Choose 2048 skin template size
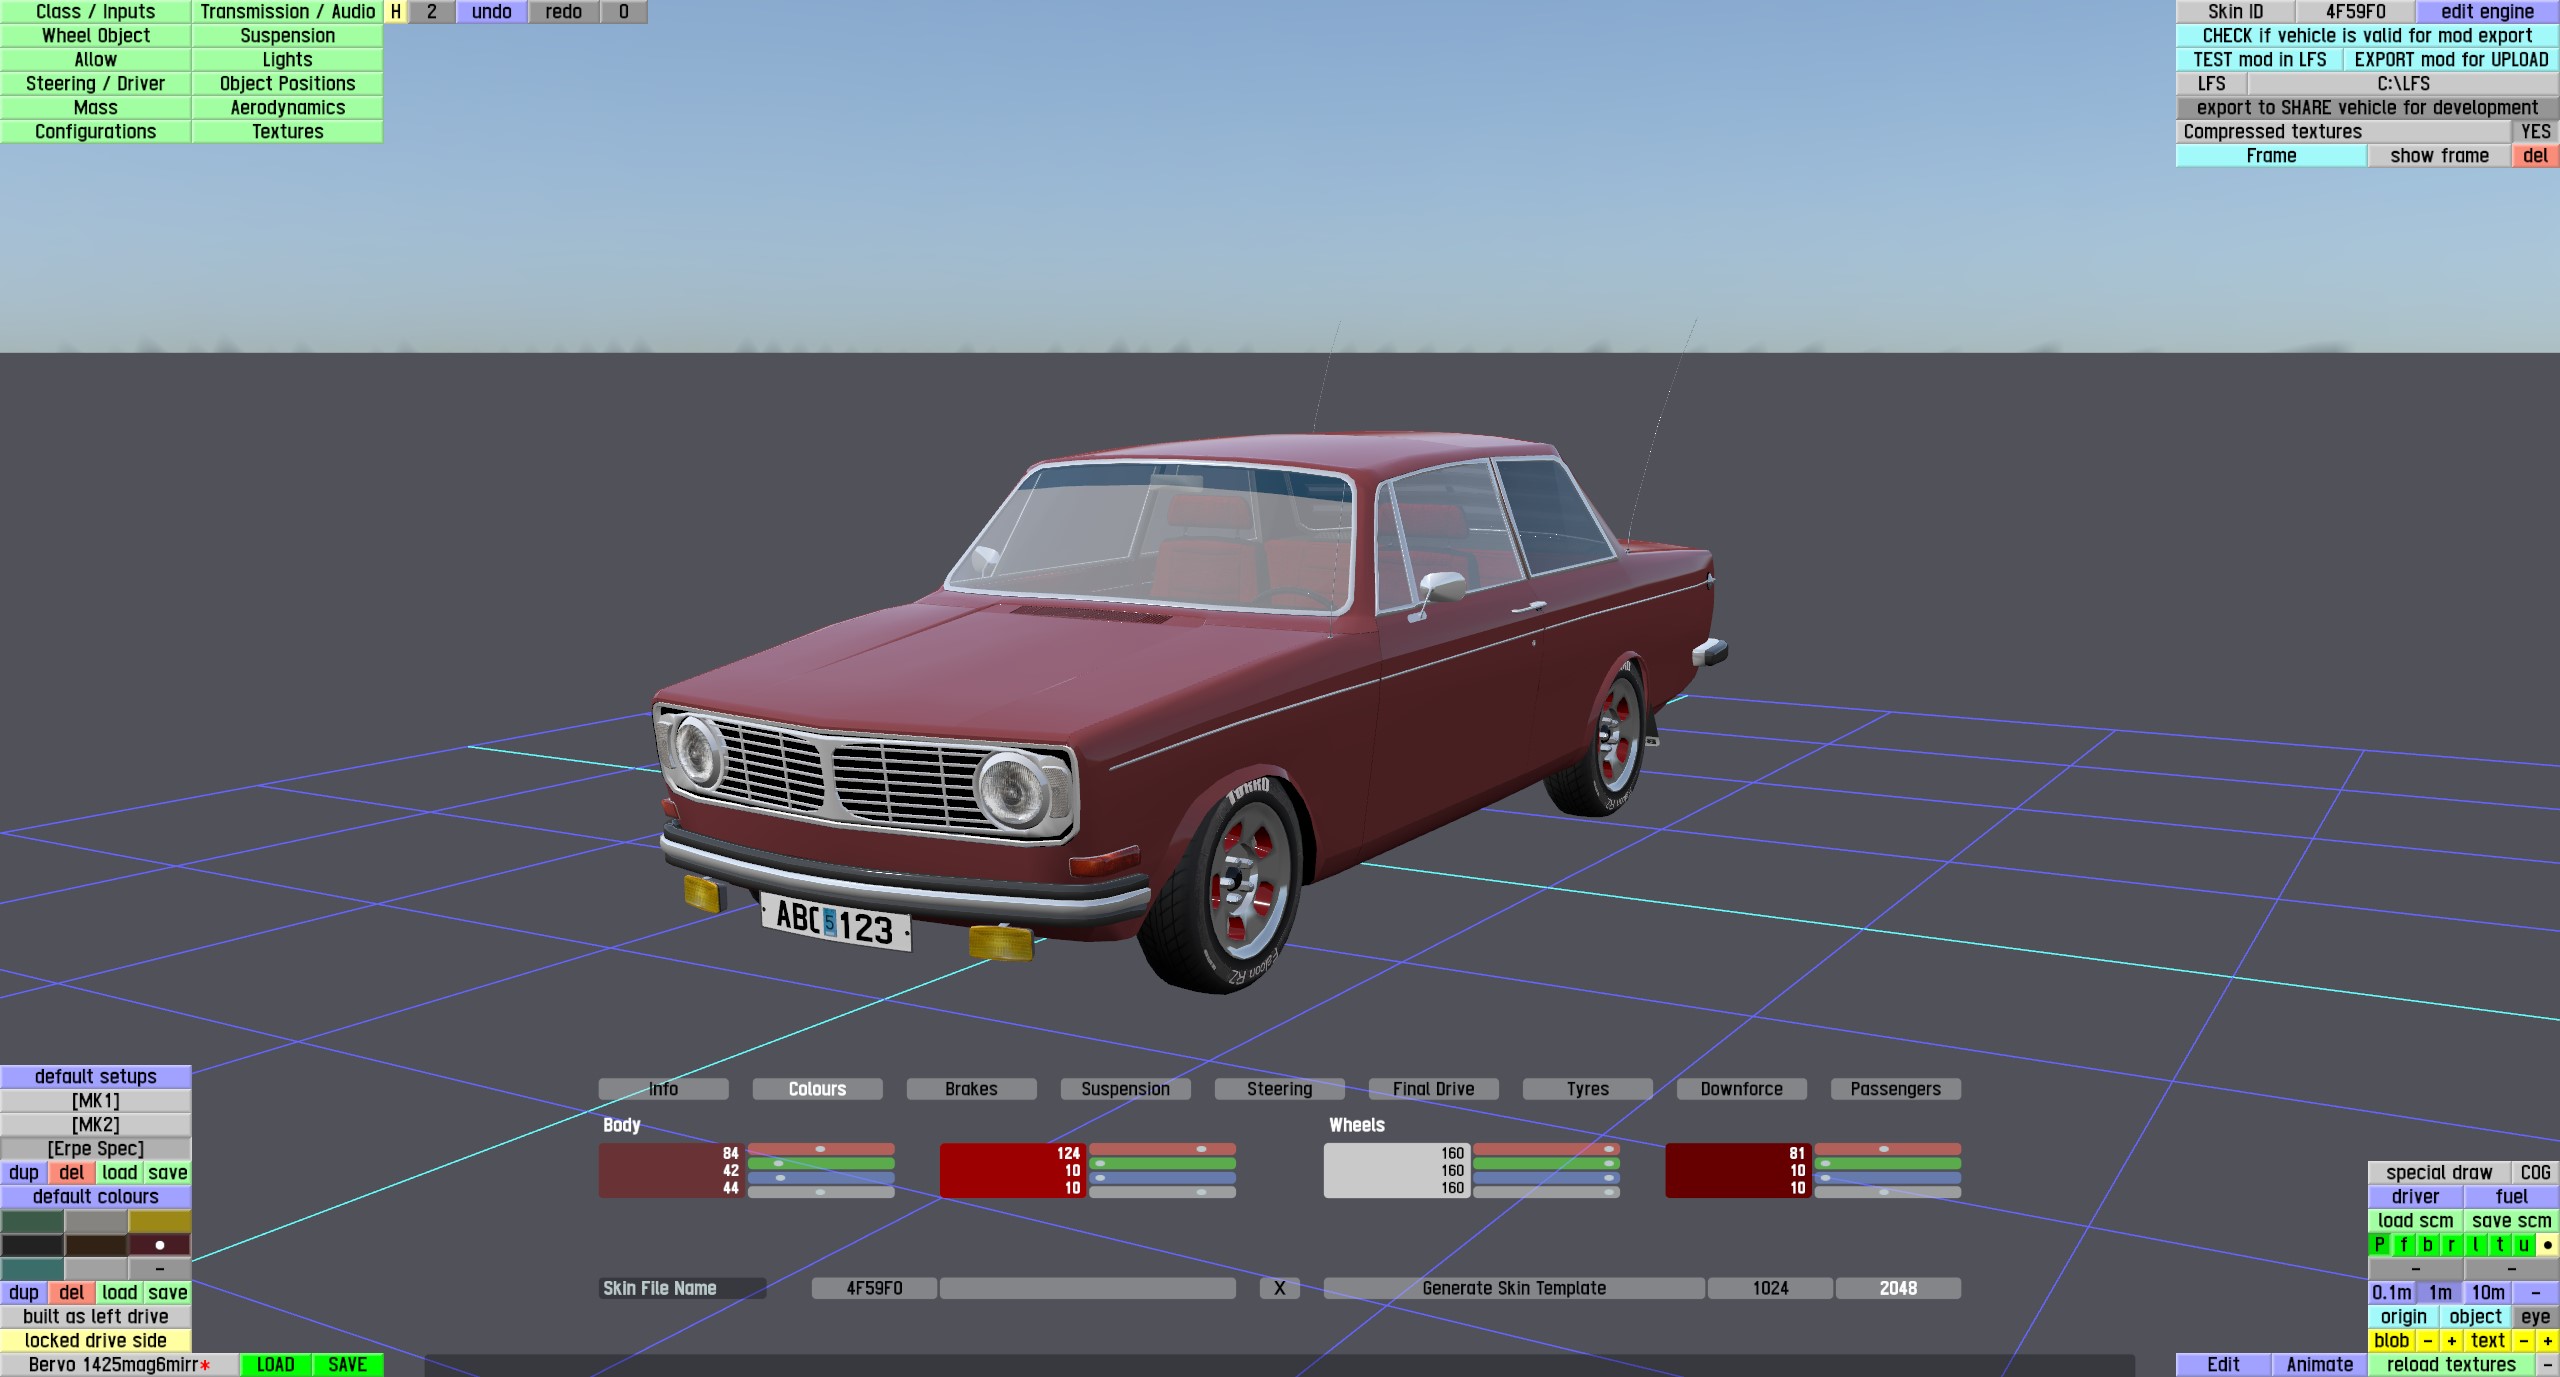2560x1377 pixels. coord(1897,1289)
